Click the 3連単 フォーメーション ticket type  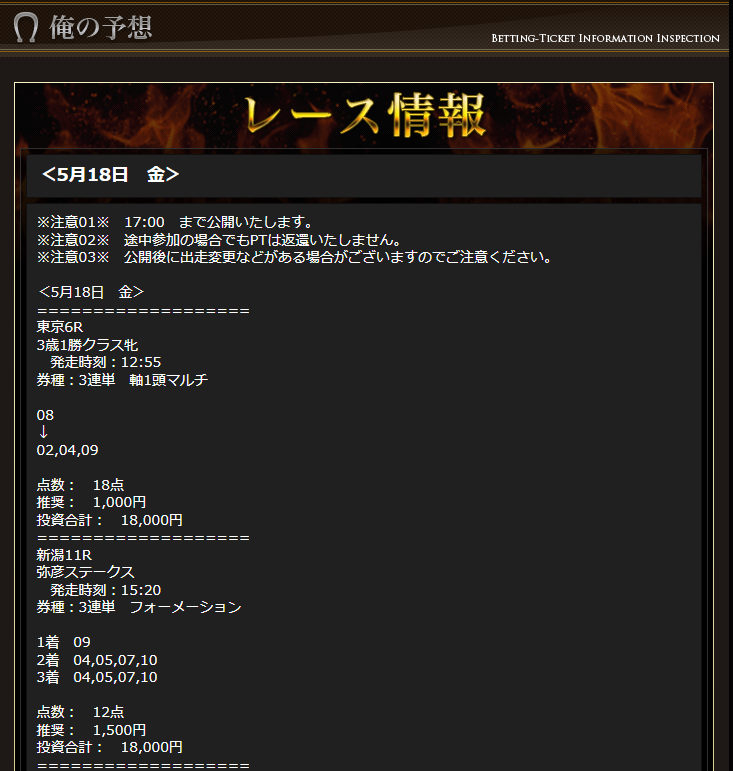[139, 607]
